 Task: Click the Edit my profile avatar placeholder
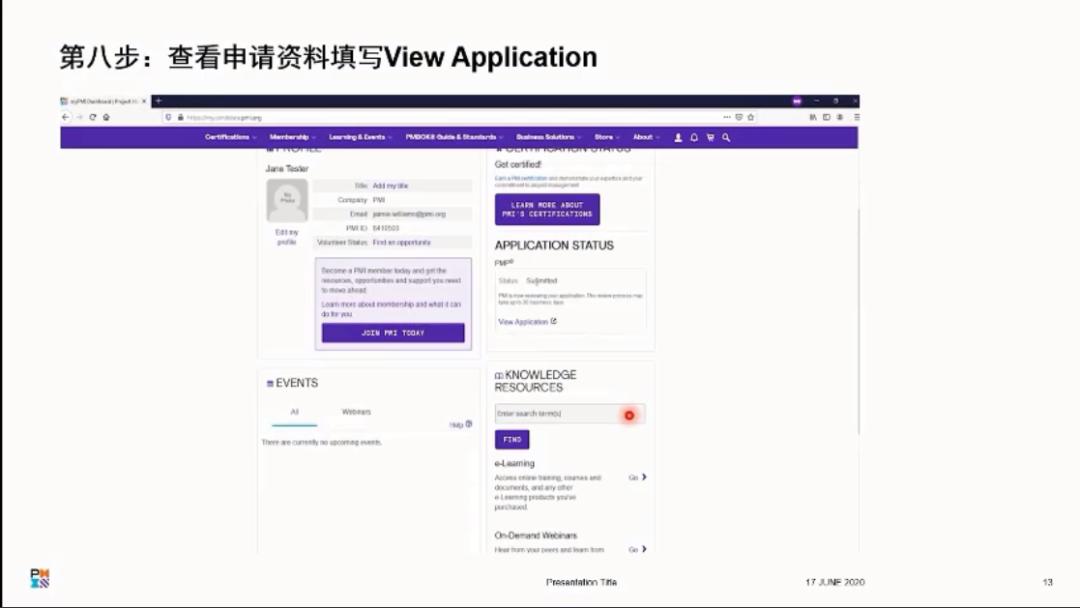click(286, 200)
